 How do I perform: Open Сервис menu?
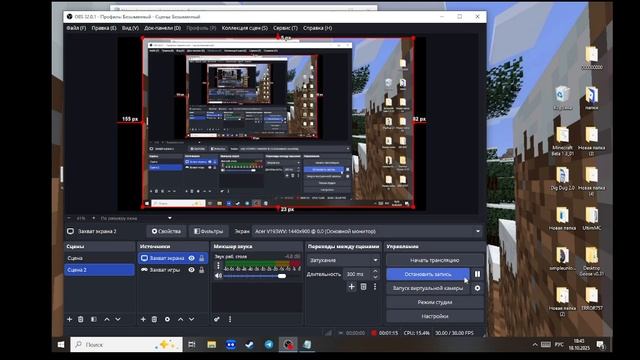coord(285,28)
